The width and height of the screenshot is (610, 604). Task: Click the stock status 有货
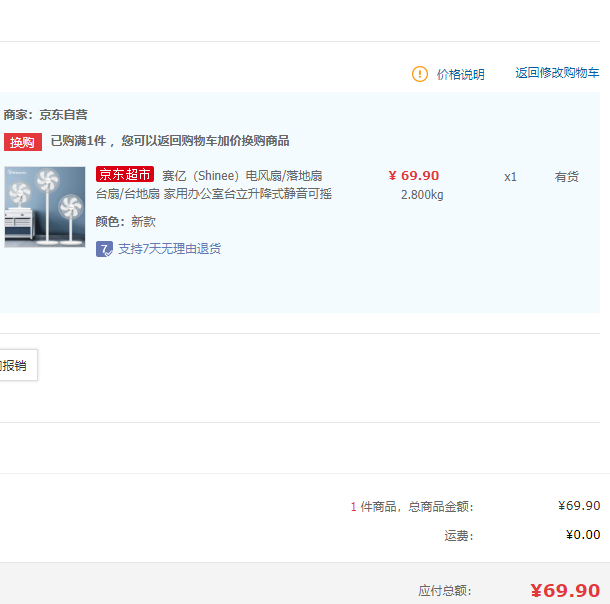pos(566,177)
